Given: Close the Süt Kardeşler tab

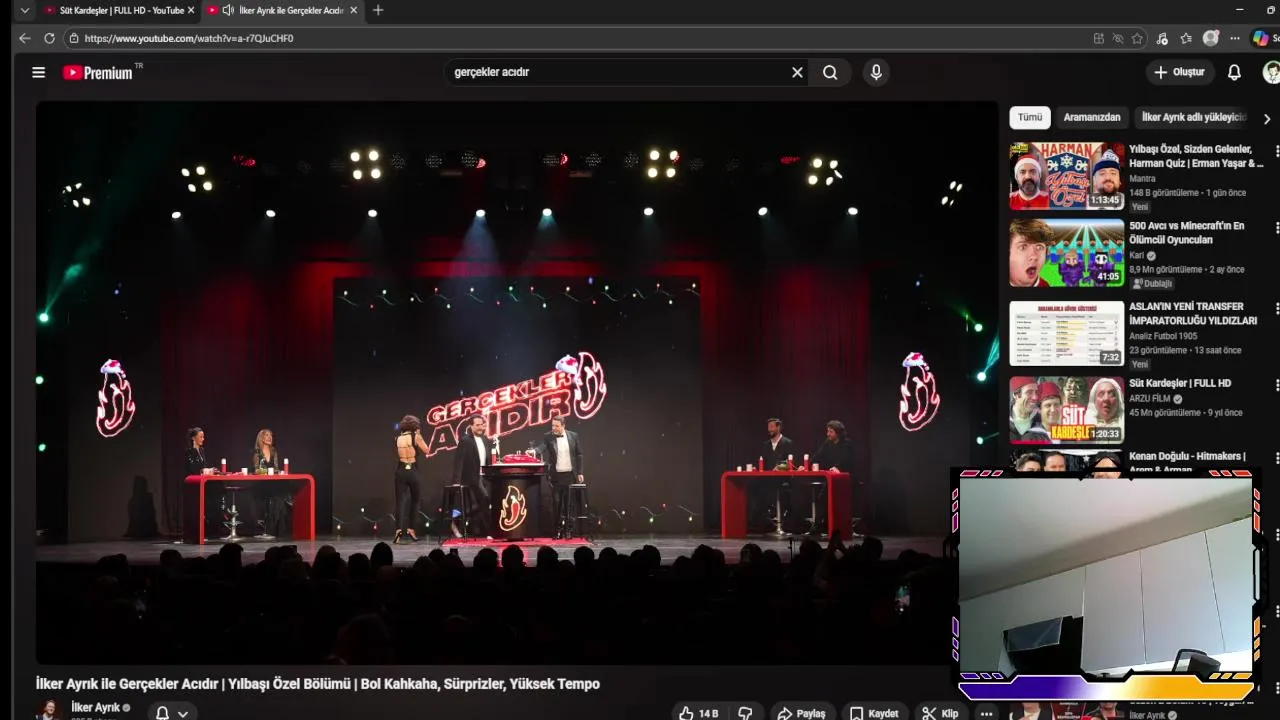Looking at the screenshot, I should (191, 10).
